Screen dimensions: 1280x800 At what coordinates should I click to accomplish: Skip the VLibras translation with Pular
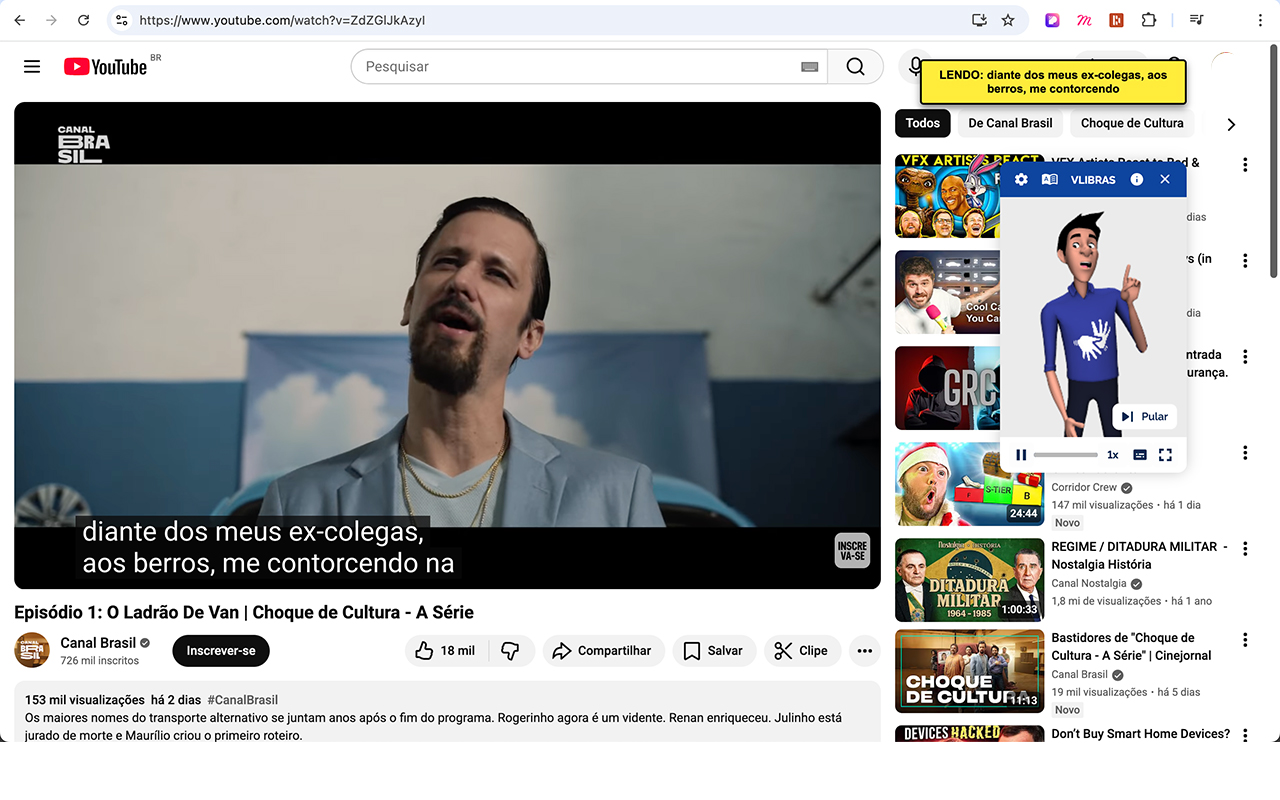coord(1144,417)
